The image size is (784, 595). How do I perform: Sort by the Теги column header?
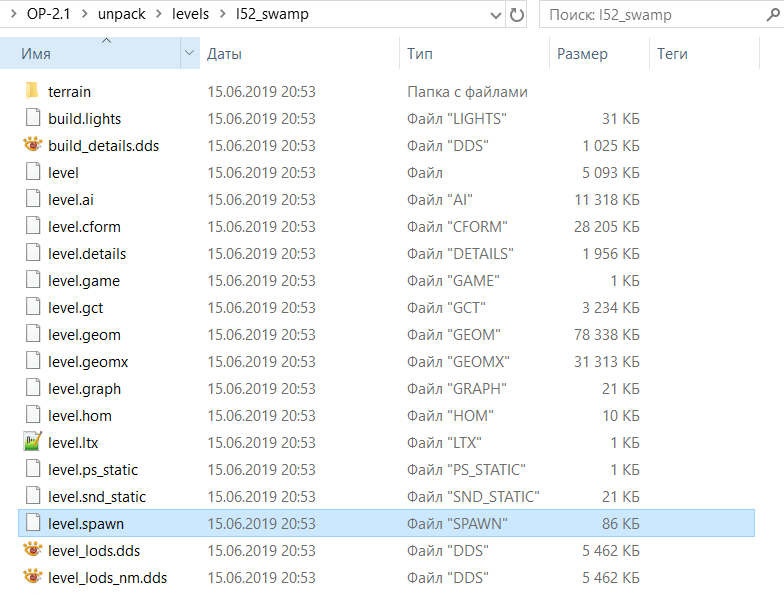click(x=704, y=53)
